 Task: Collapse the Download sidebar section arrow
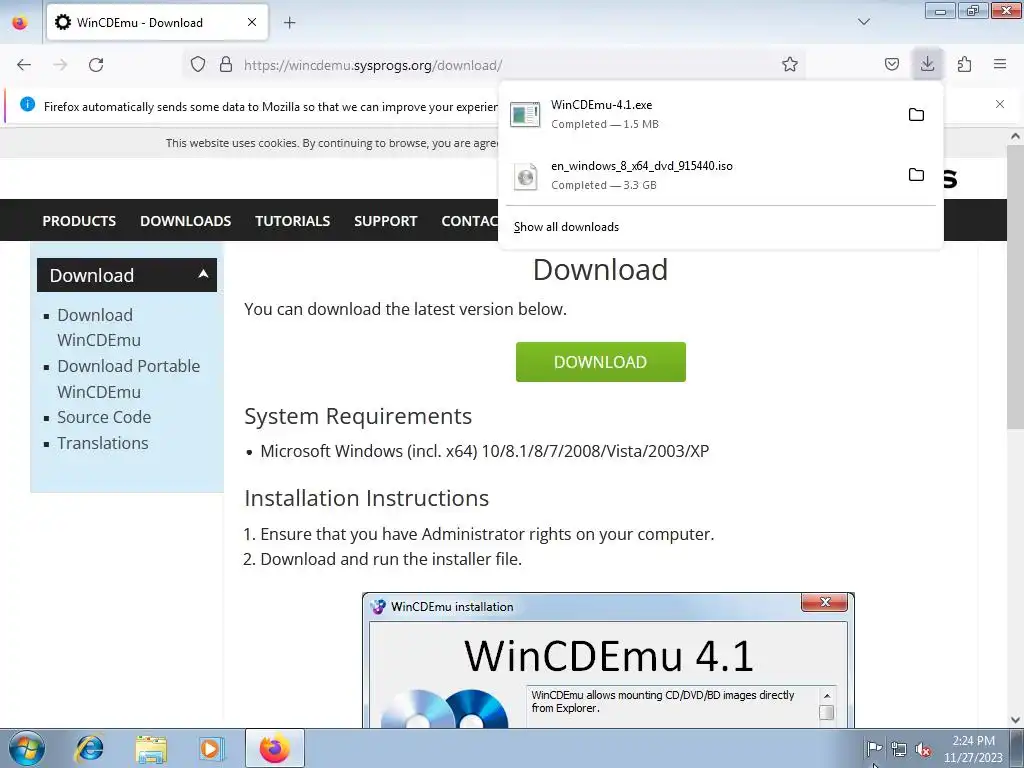click(x=203, y=274)
